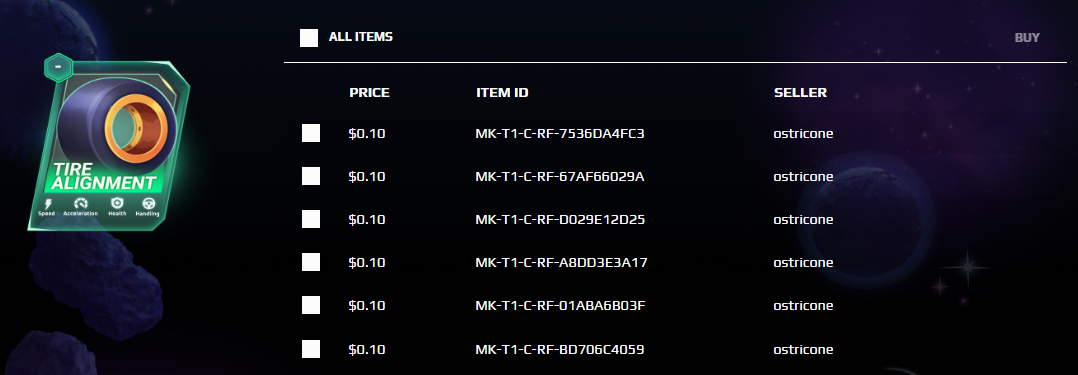Click the Acceleration gauge icon on card
This screenshot has height=375, width=1078.
pyautogui.click(x=81, y=204)
